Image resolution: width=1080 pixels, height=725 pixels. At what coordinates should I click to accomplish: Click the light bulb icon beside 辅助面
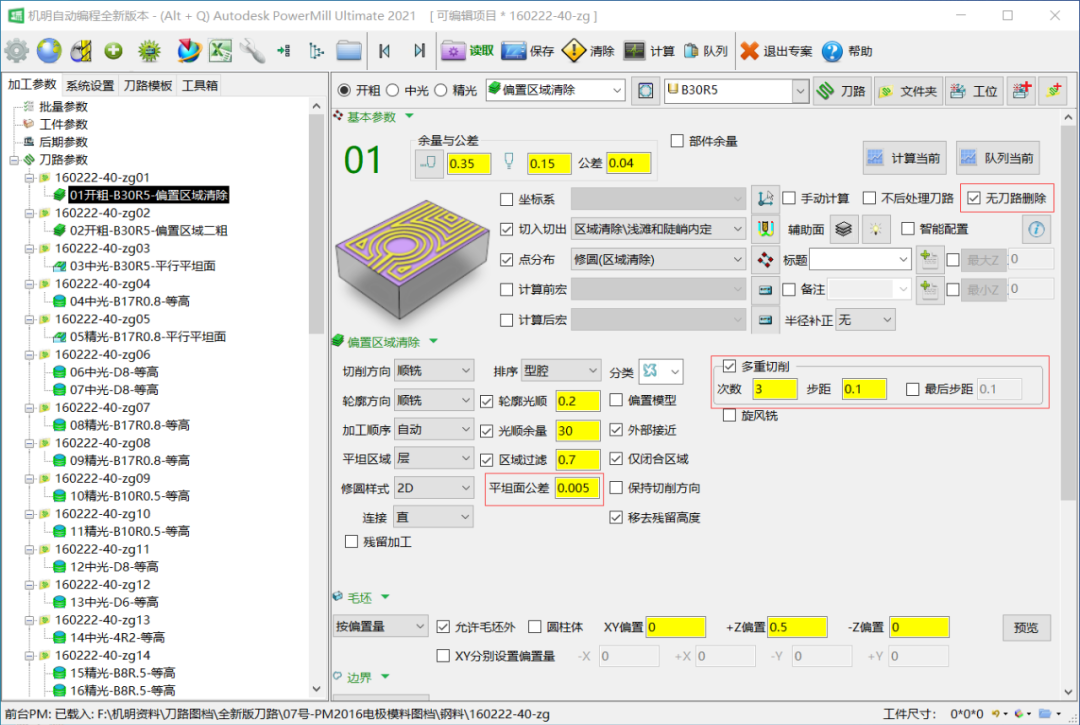coord(877,229)
